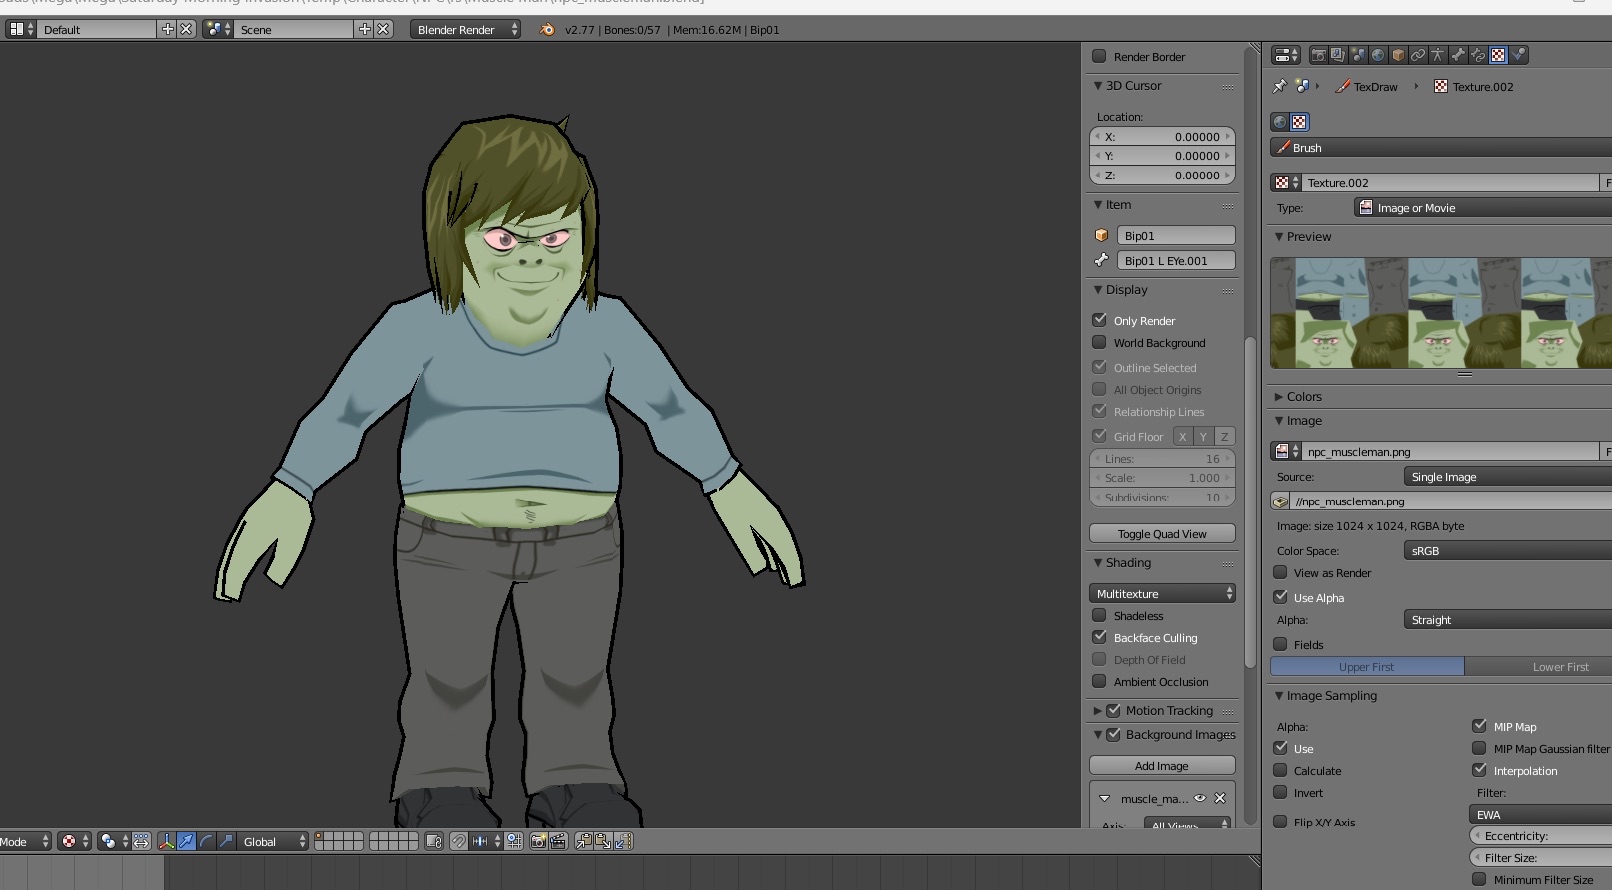The height and width of the screenshot is (890, 1612).
Task: Click the Blender logo in the header
Action: (547, 29)
